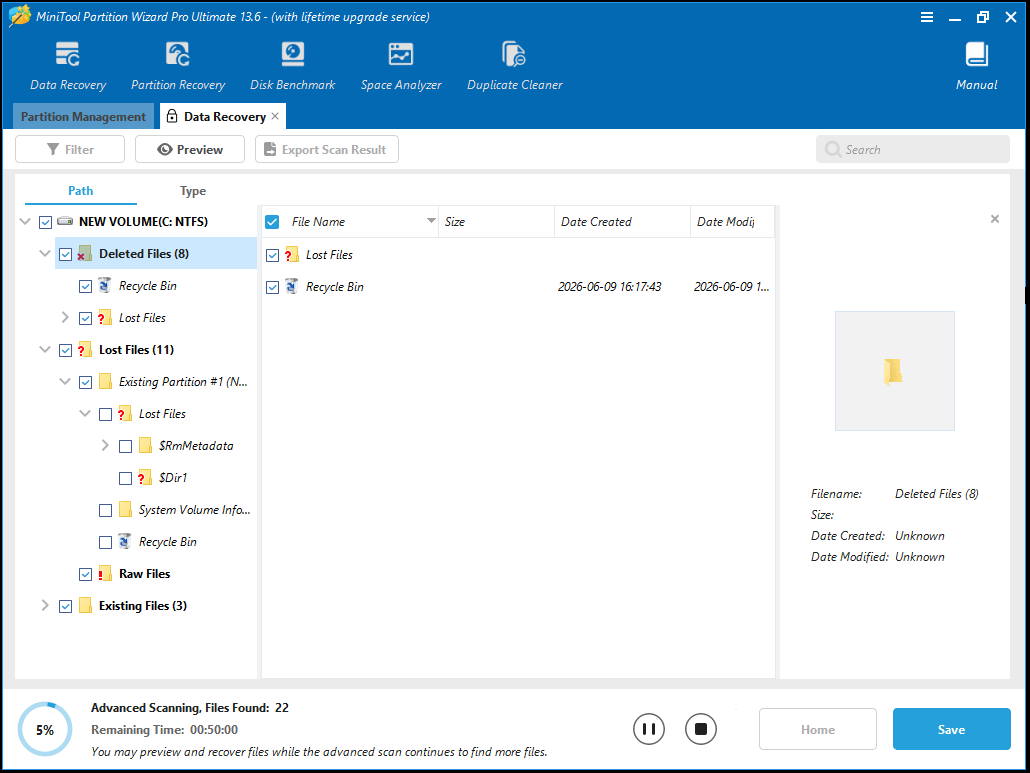
Task: Click the lock icon on Data Recovery tab
Action: tap(172, 116)
